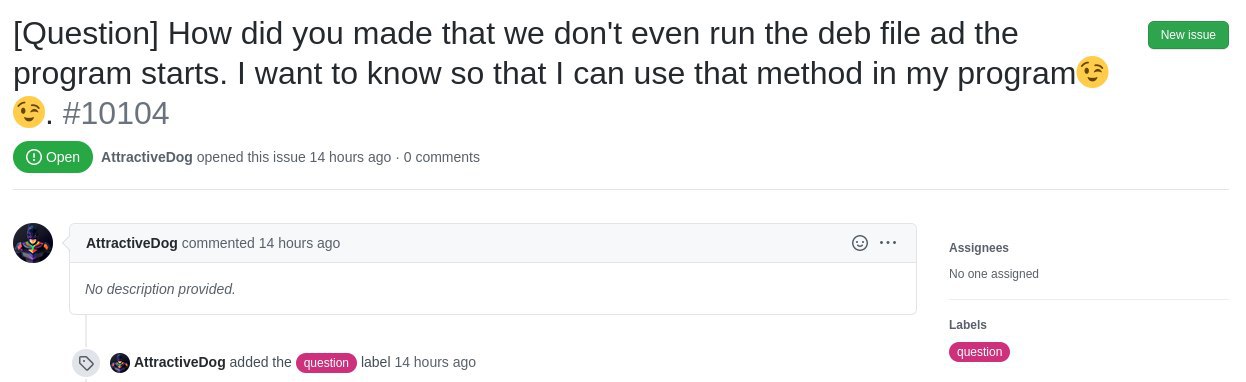Click the winking emoji before #10104
This screenshot has height=382, width=1246.
point(29,112)
